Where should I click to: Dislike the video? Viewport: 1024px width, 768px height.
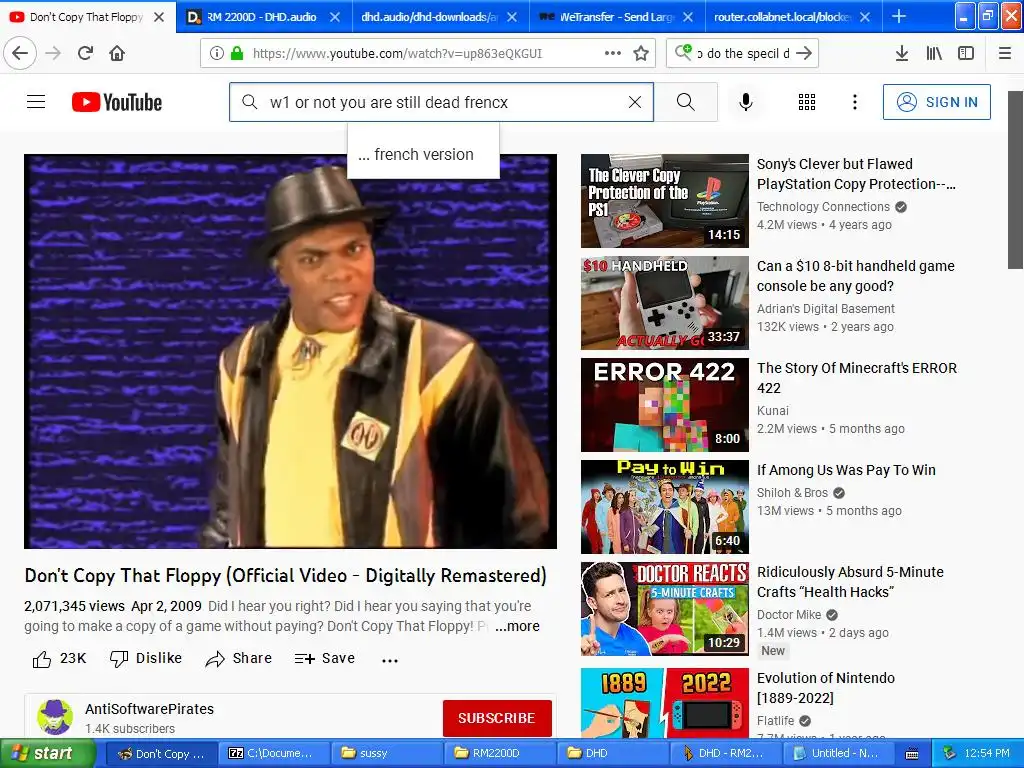[146, 658]
